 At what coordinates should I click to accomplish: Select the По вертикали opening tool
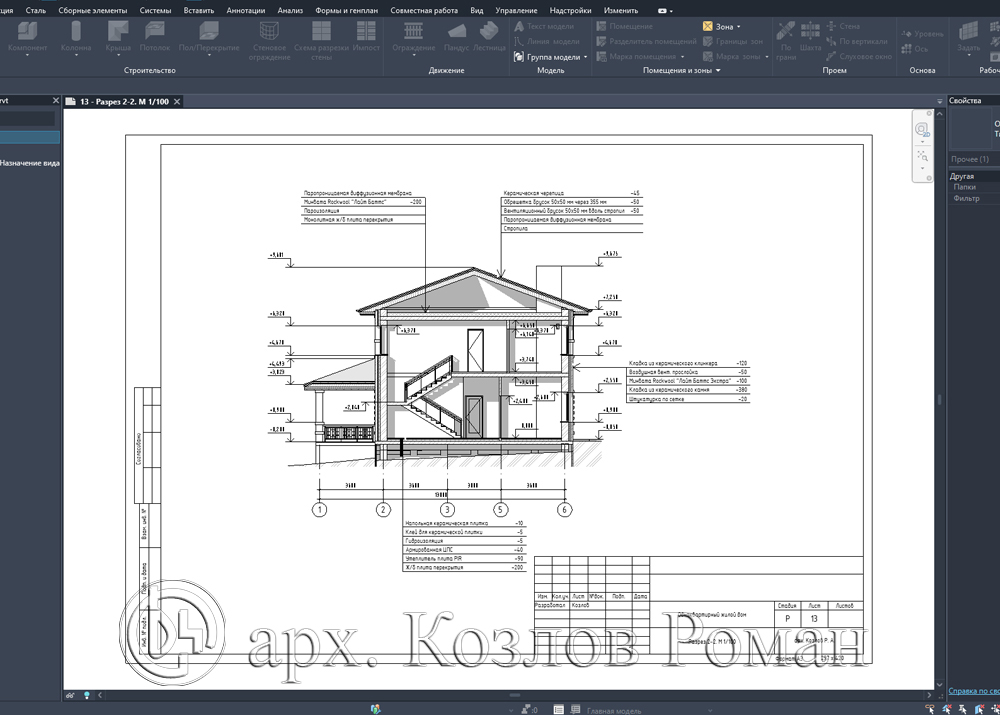click(x=857, y=41)
